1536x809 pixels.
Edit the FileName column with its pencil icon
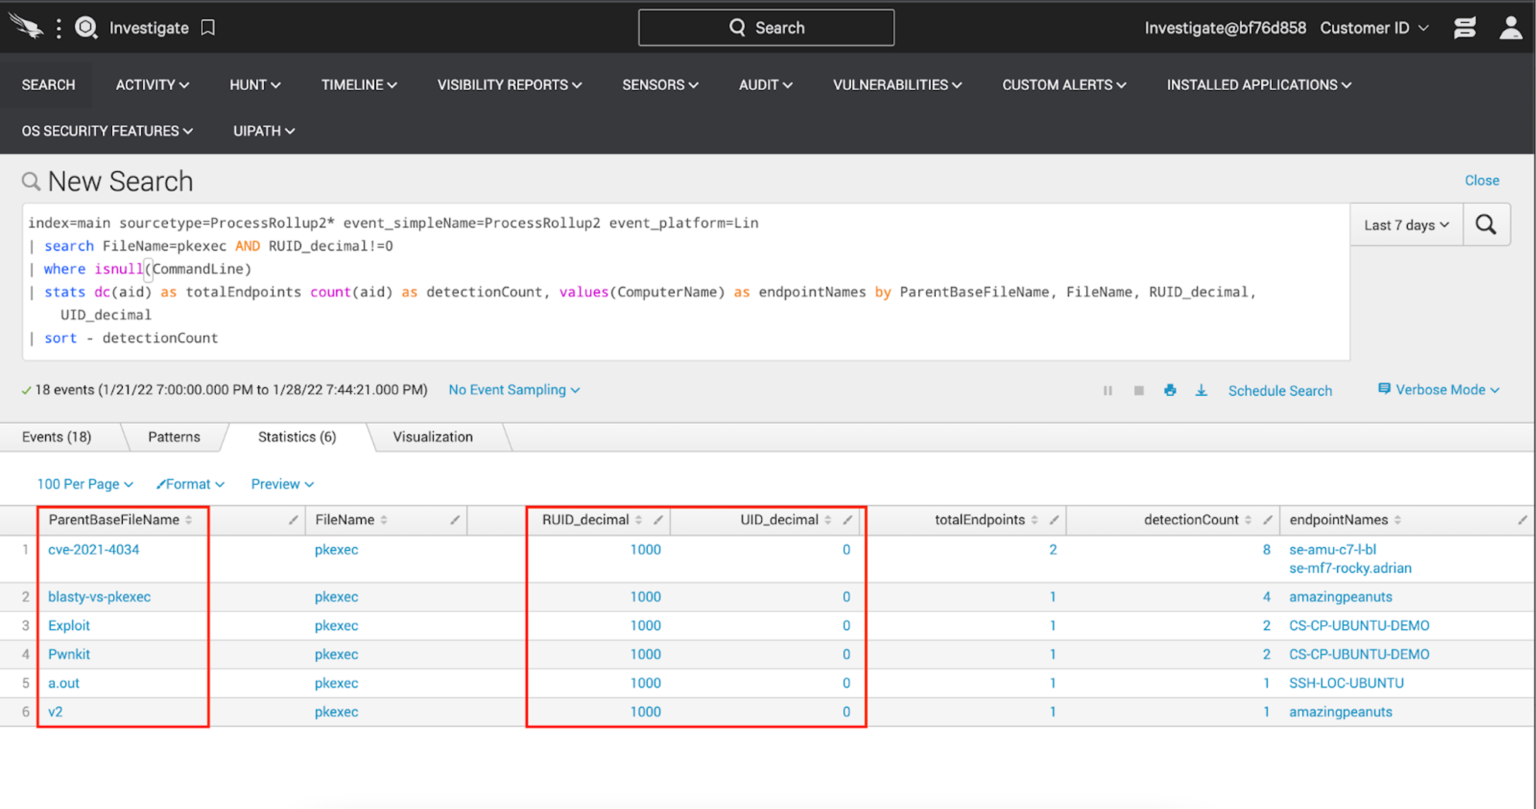(454, 519)
